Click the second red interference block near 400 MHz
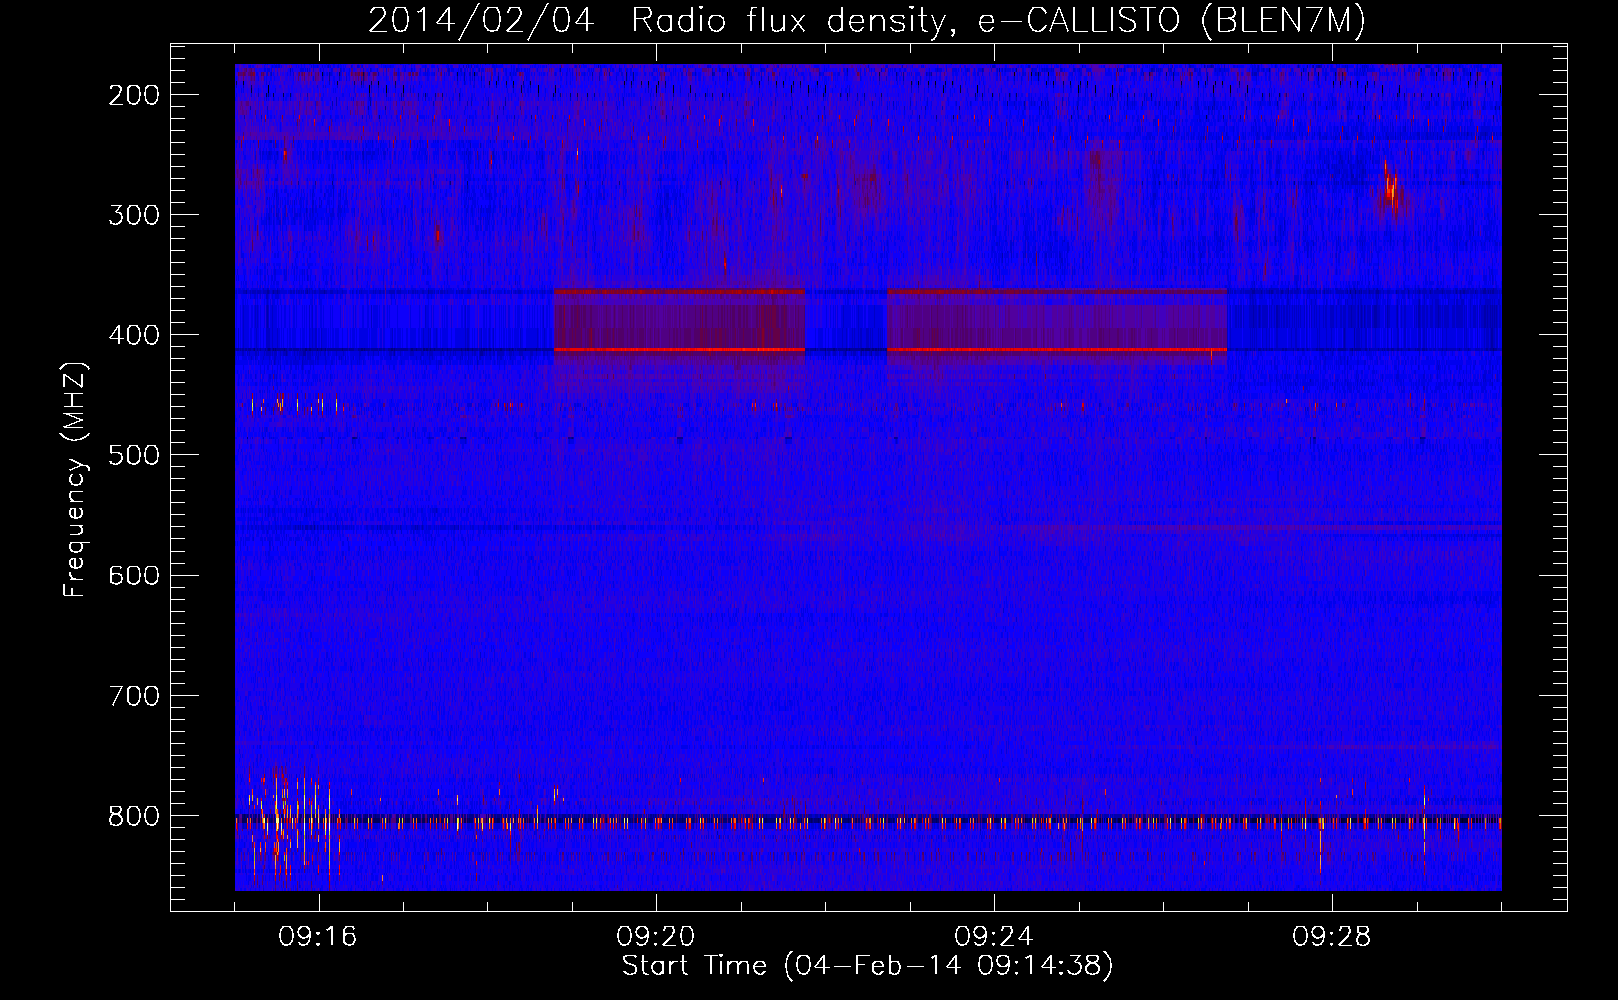Screen dimensions: 1618x1000 tap(1057, 320)
